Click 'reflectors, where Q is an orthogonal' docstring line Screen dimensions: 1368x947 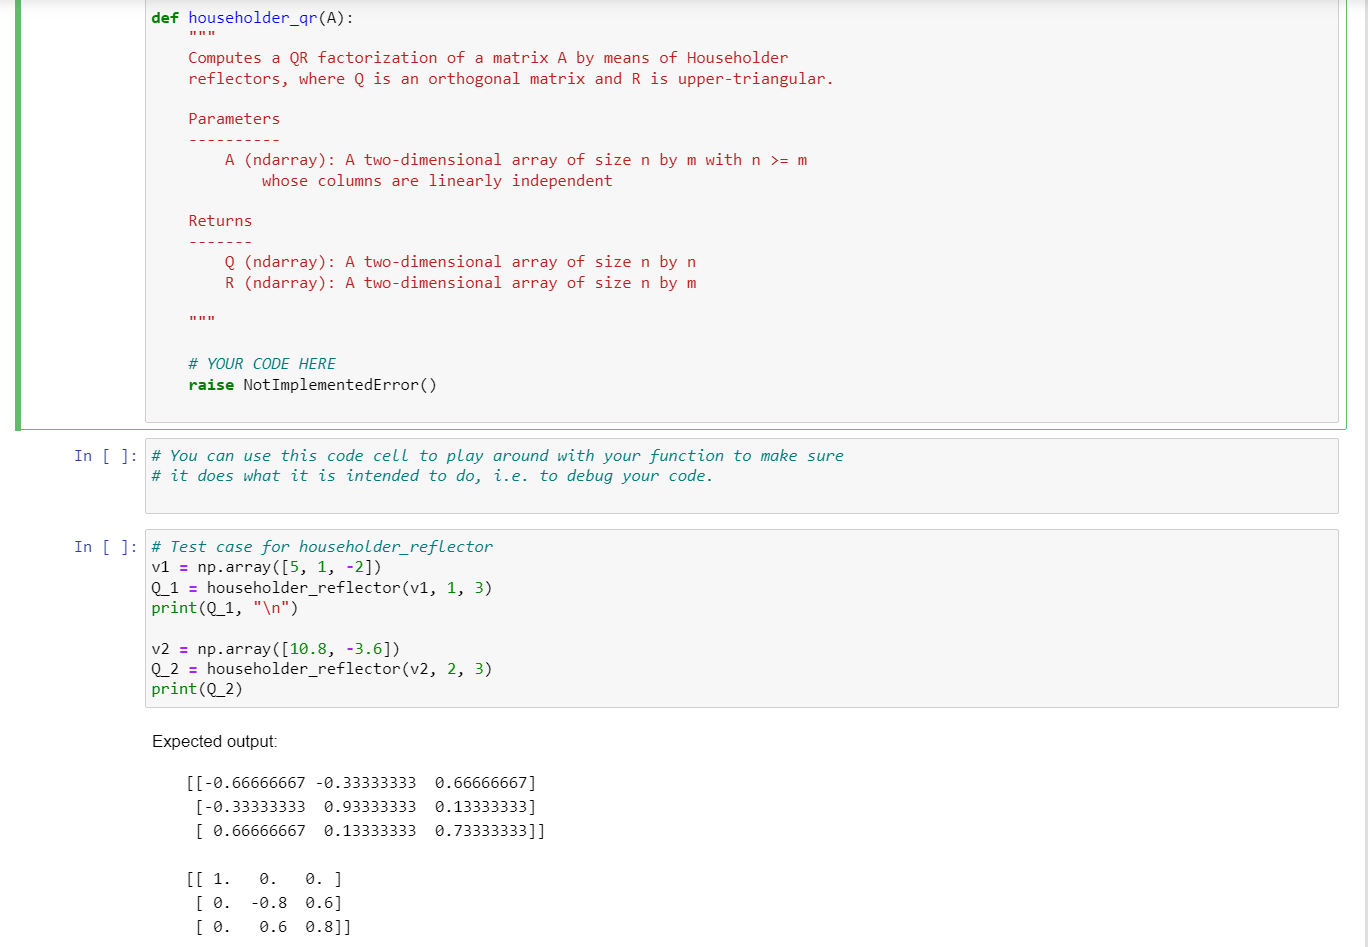coord(511,79)
